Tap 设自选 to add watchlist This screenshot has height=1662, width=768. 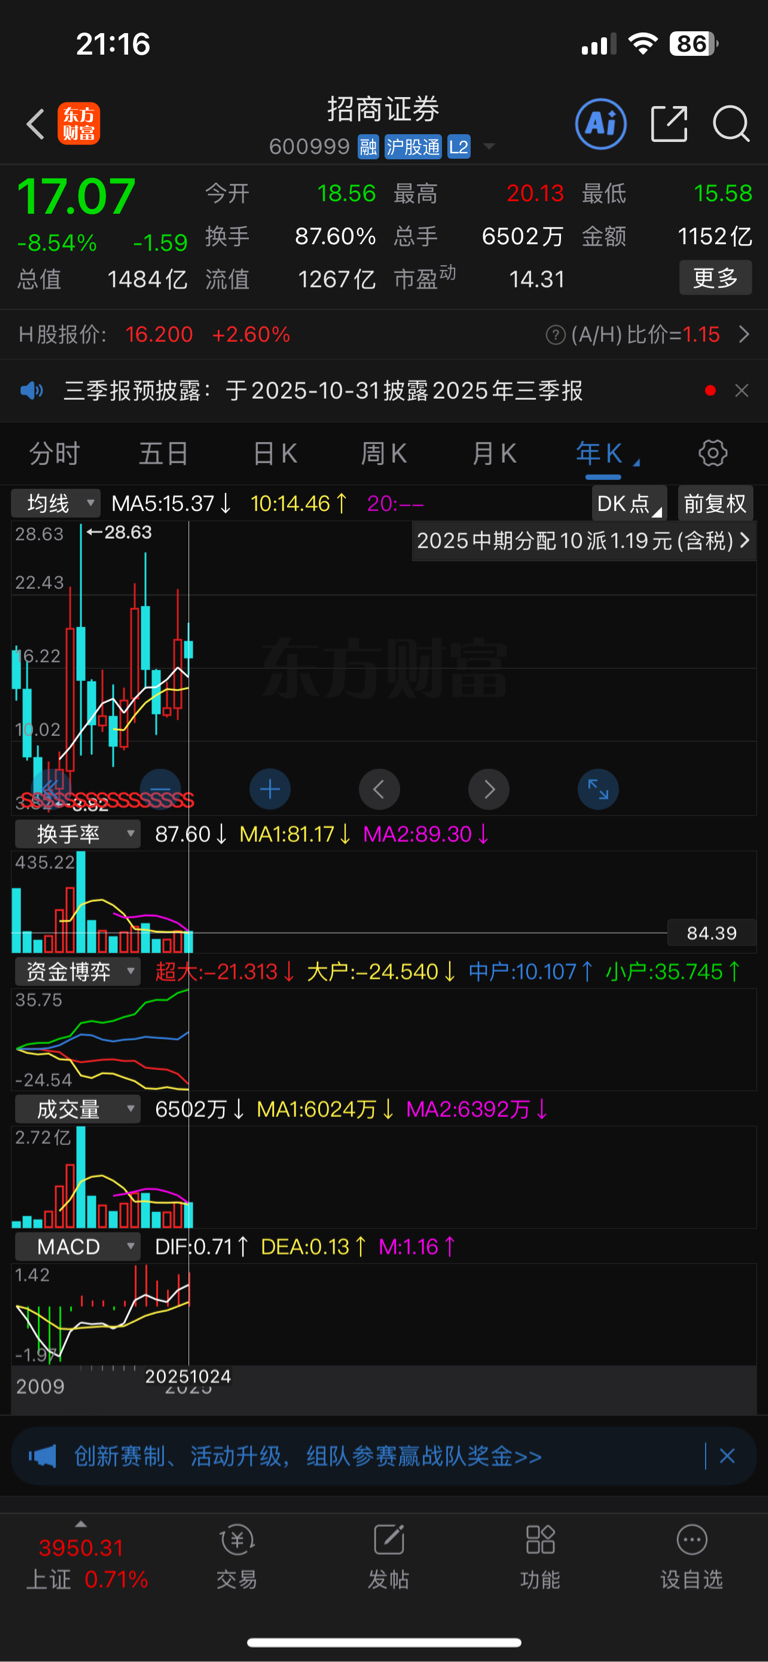tap(691, 1557)
